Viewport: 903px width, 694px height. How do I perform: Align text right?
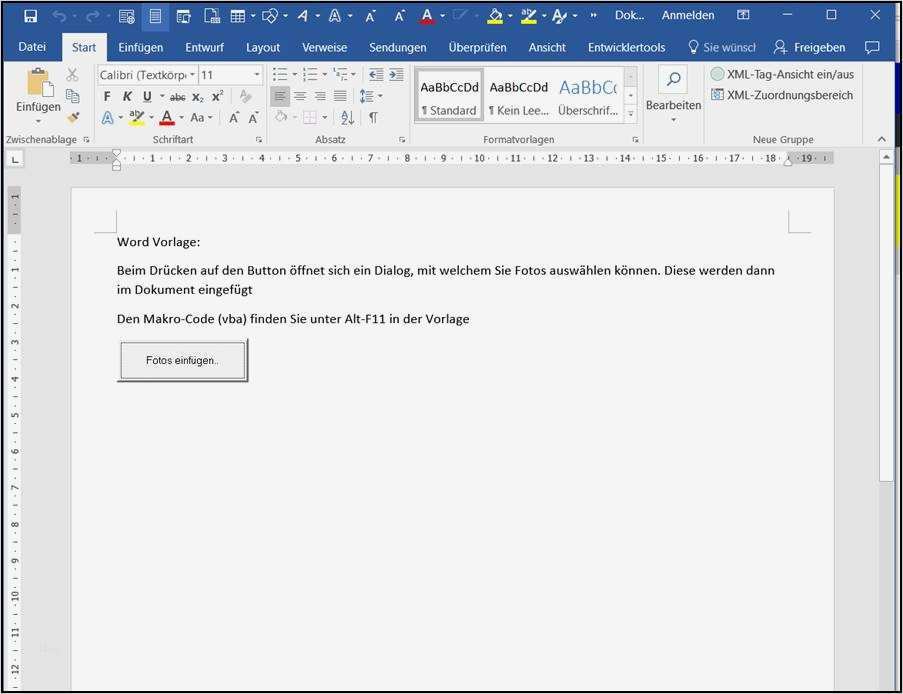(x=320, y=96)
